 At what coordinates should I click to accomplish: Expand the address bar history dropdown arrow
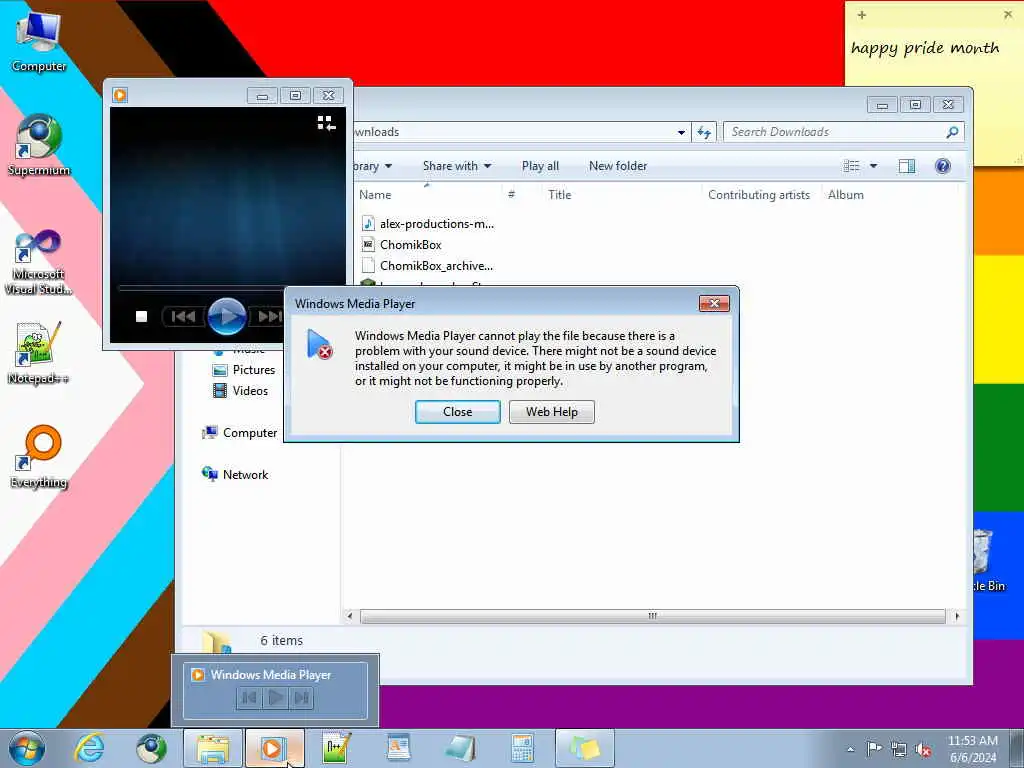pos(681,132)
